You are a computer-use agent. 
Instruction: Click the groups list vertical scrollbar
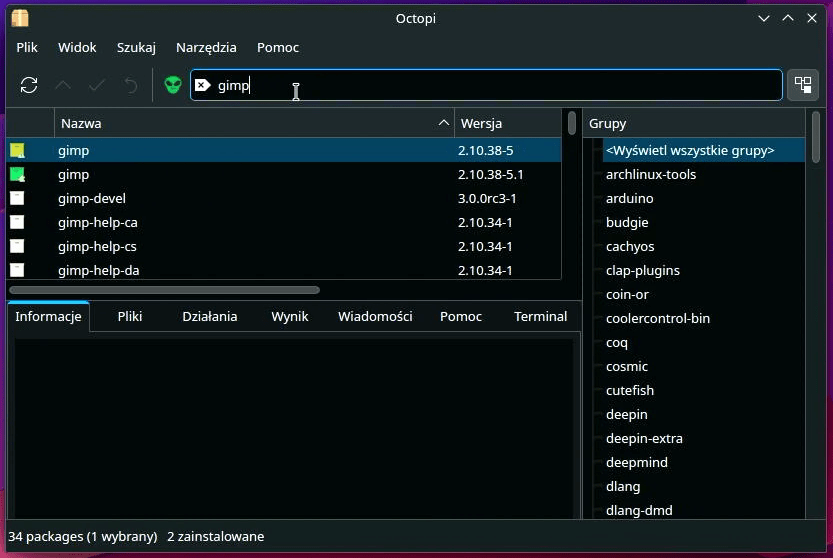pyautogui.click(x=816, y=137)
